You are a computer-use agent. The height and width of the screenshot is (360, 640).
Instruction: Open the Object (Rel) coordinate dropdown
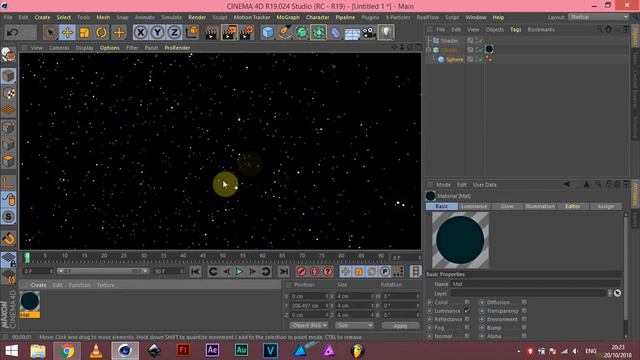309,325
